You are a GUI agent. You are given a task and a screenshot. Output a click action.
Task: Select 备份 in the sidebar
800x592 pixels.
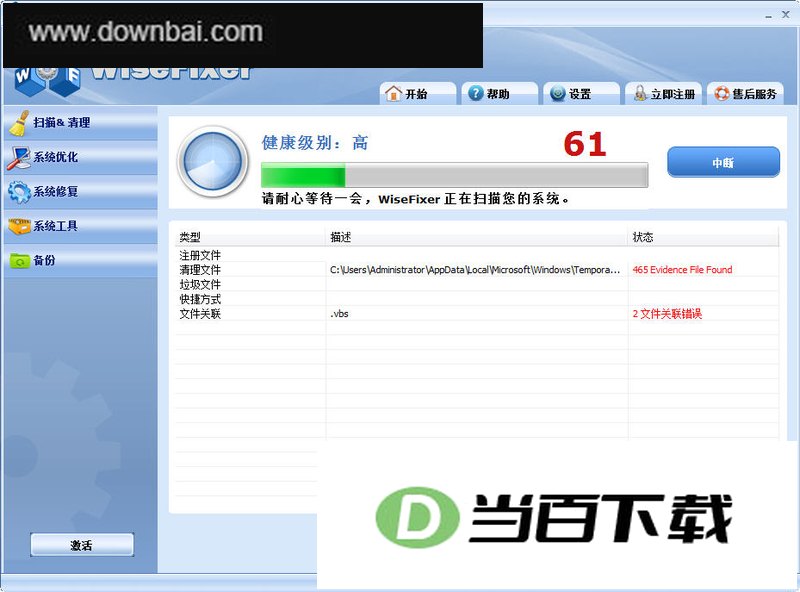81,260
